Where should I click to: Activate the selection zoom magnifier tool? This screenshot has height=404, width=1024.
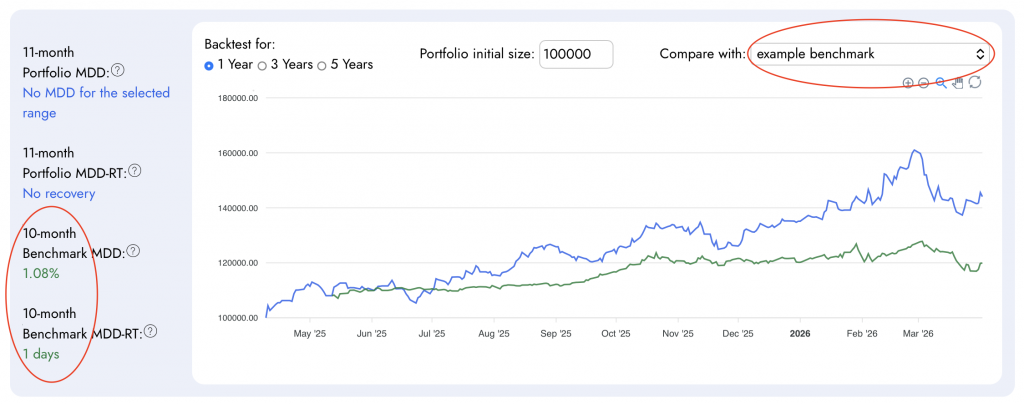click(941, 83)
